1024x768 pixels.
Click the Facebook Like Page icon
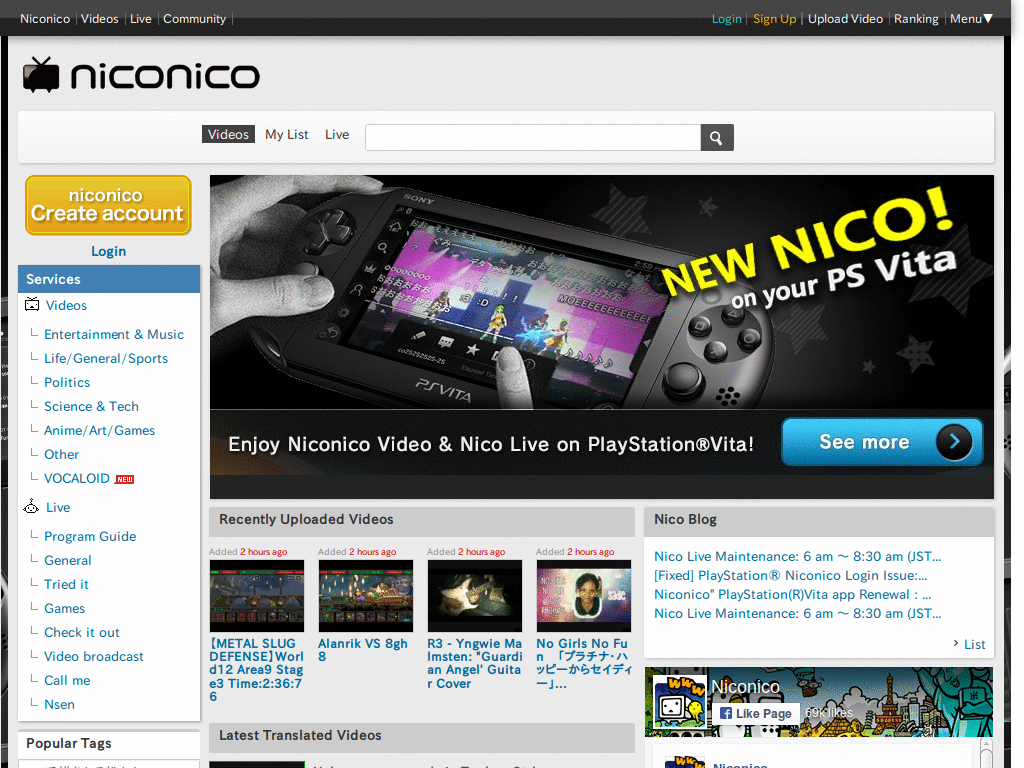pyautogui.click(x=726, y=713)
